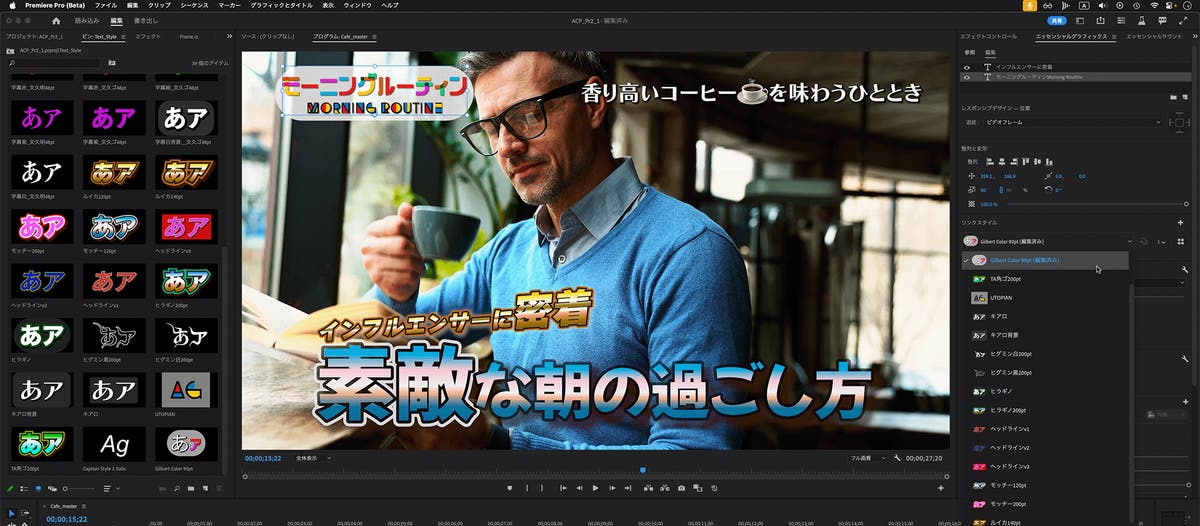Image resolution: width=1200 pixels, height=526 pixels.
Task: Hide the モーニングルーティン text layer
Action: [966, 76]
